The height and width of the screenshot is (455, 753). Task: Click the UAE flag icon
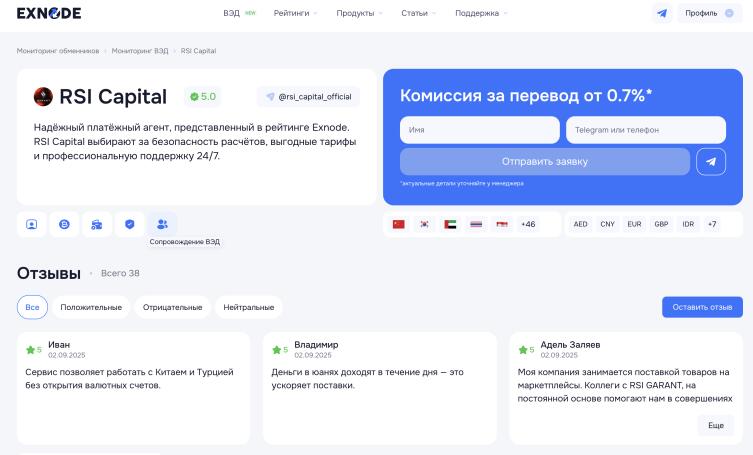pos(450,224)
